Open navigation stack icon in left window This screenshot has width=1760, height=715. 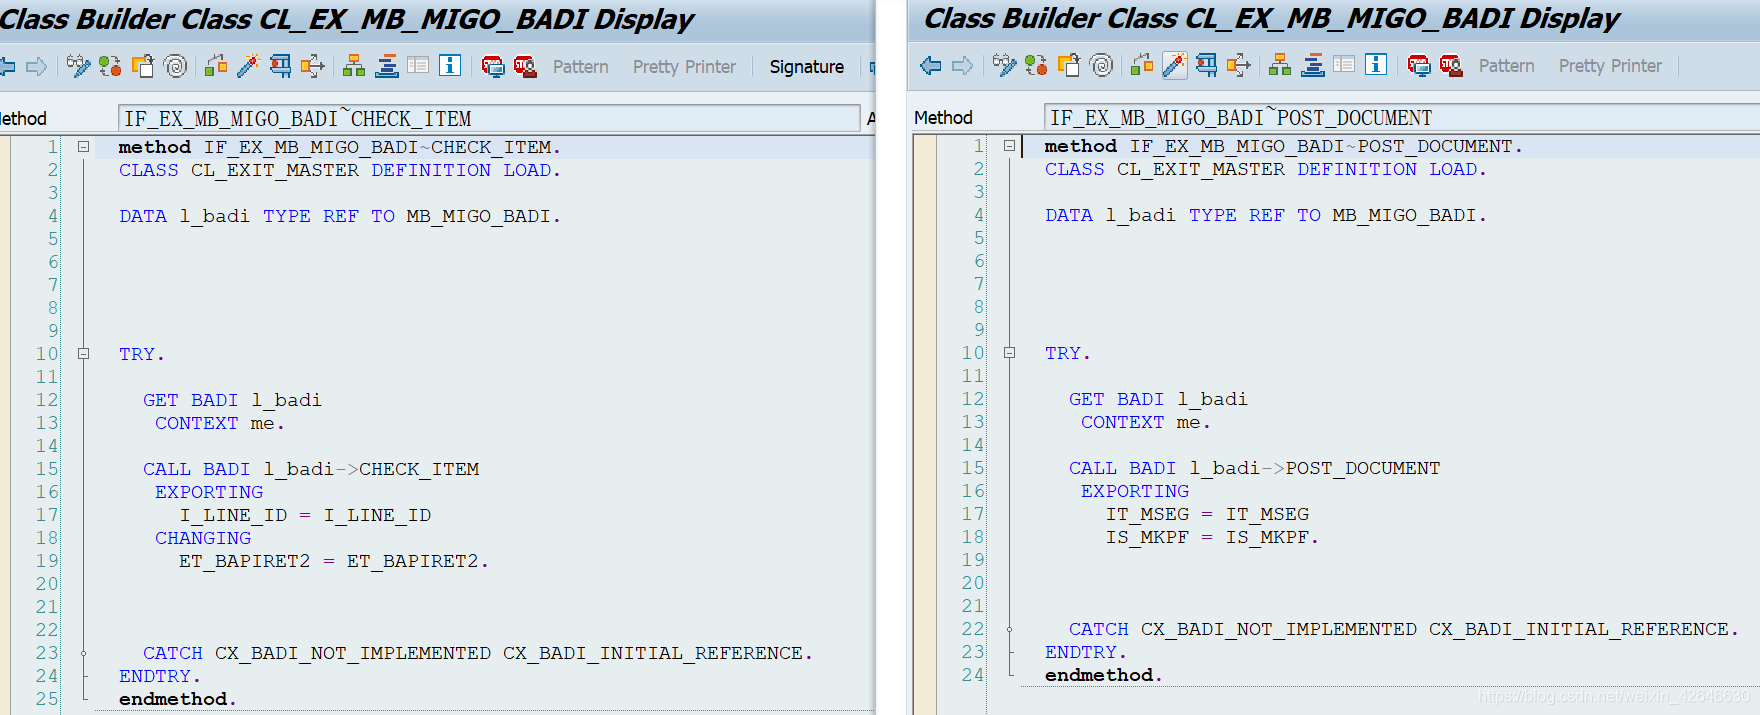tap(387, 67)
